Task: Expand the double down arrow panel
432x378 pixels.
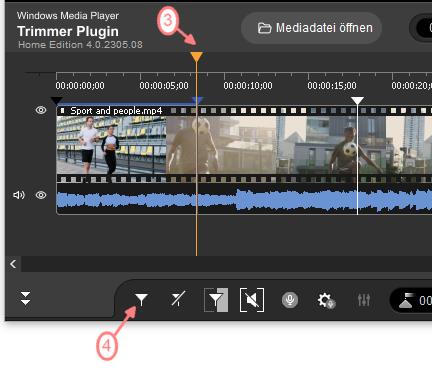Action: coord(25,298)
